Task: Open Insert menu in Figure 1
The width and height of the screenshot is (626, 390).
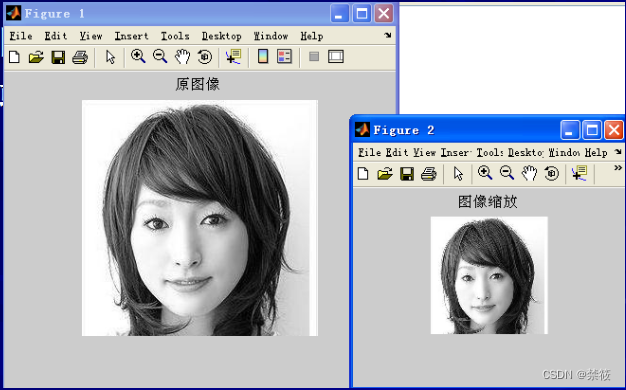Action: (131, 36)
